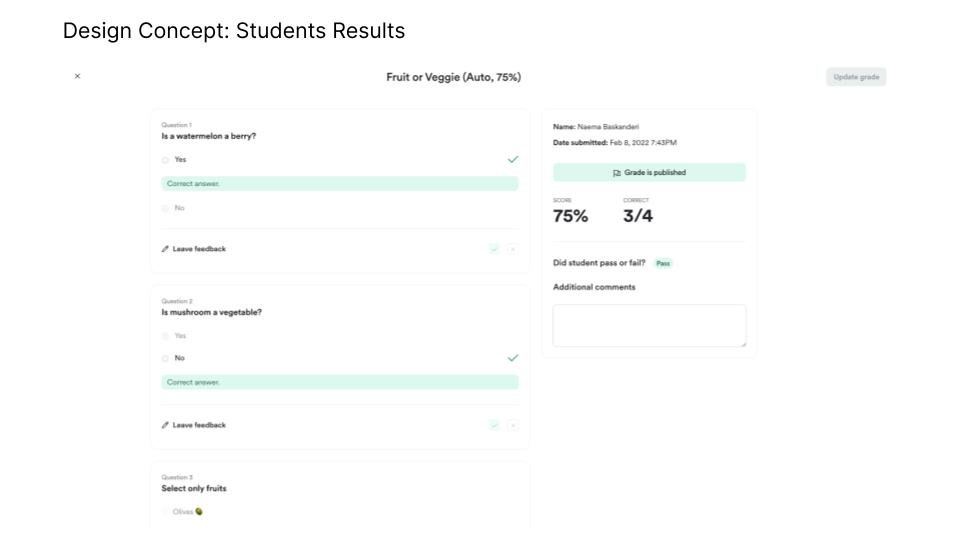Mark Question 1 incorrect with x button

click(x=513, y=249)
